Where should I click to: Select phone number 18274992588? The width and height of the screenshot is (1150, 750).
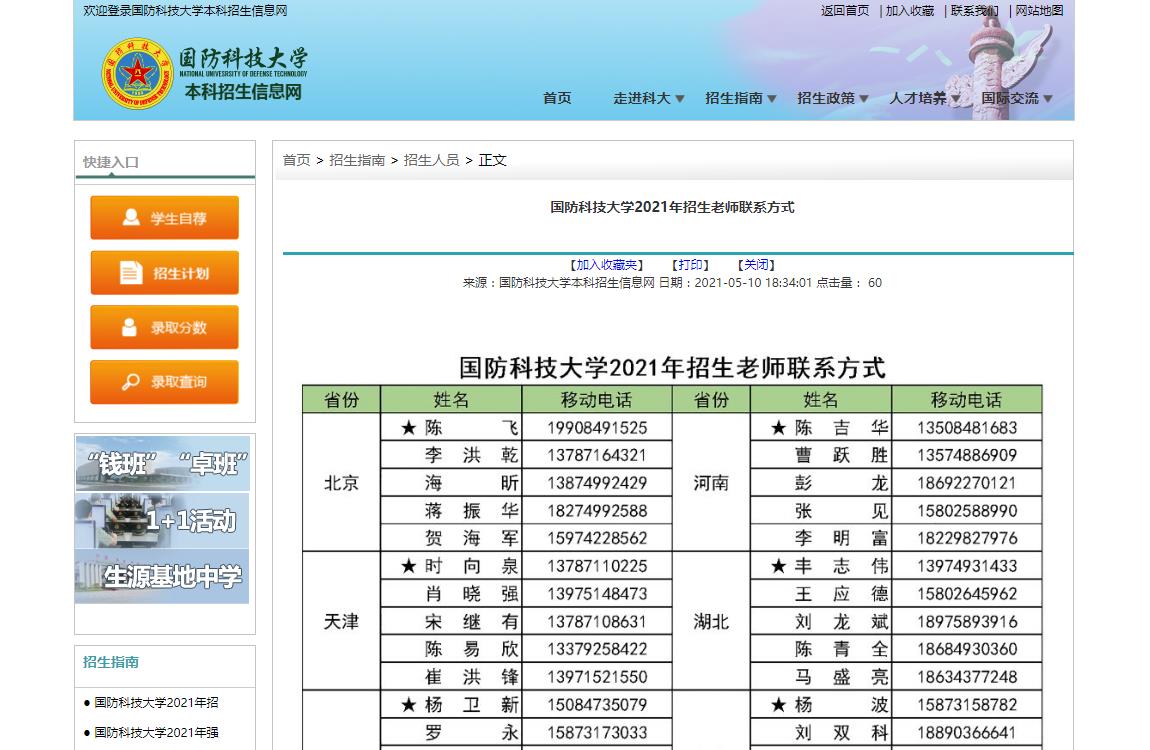pyautogui.click(x=597, y=511)
